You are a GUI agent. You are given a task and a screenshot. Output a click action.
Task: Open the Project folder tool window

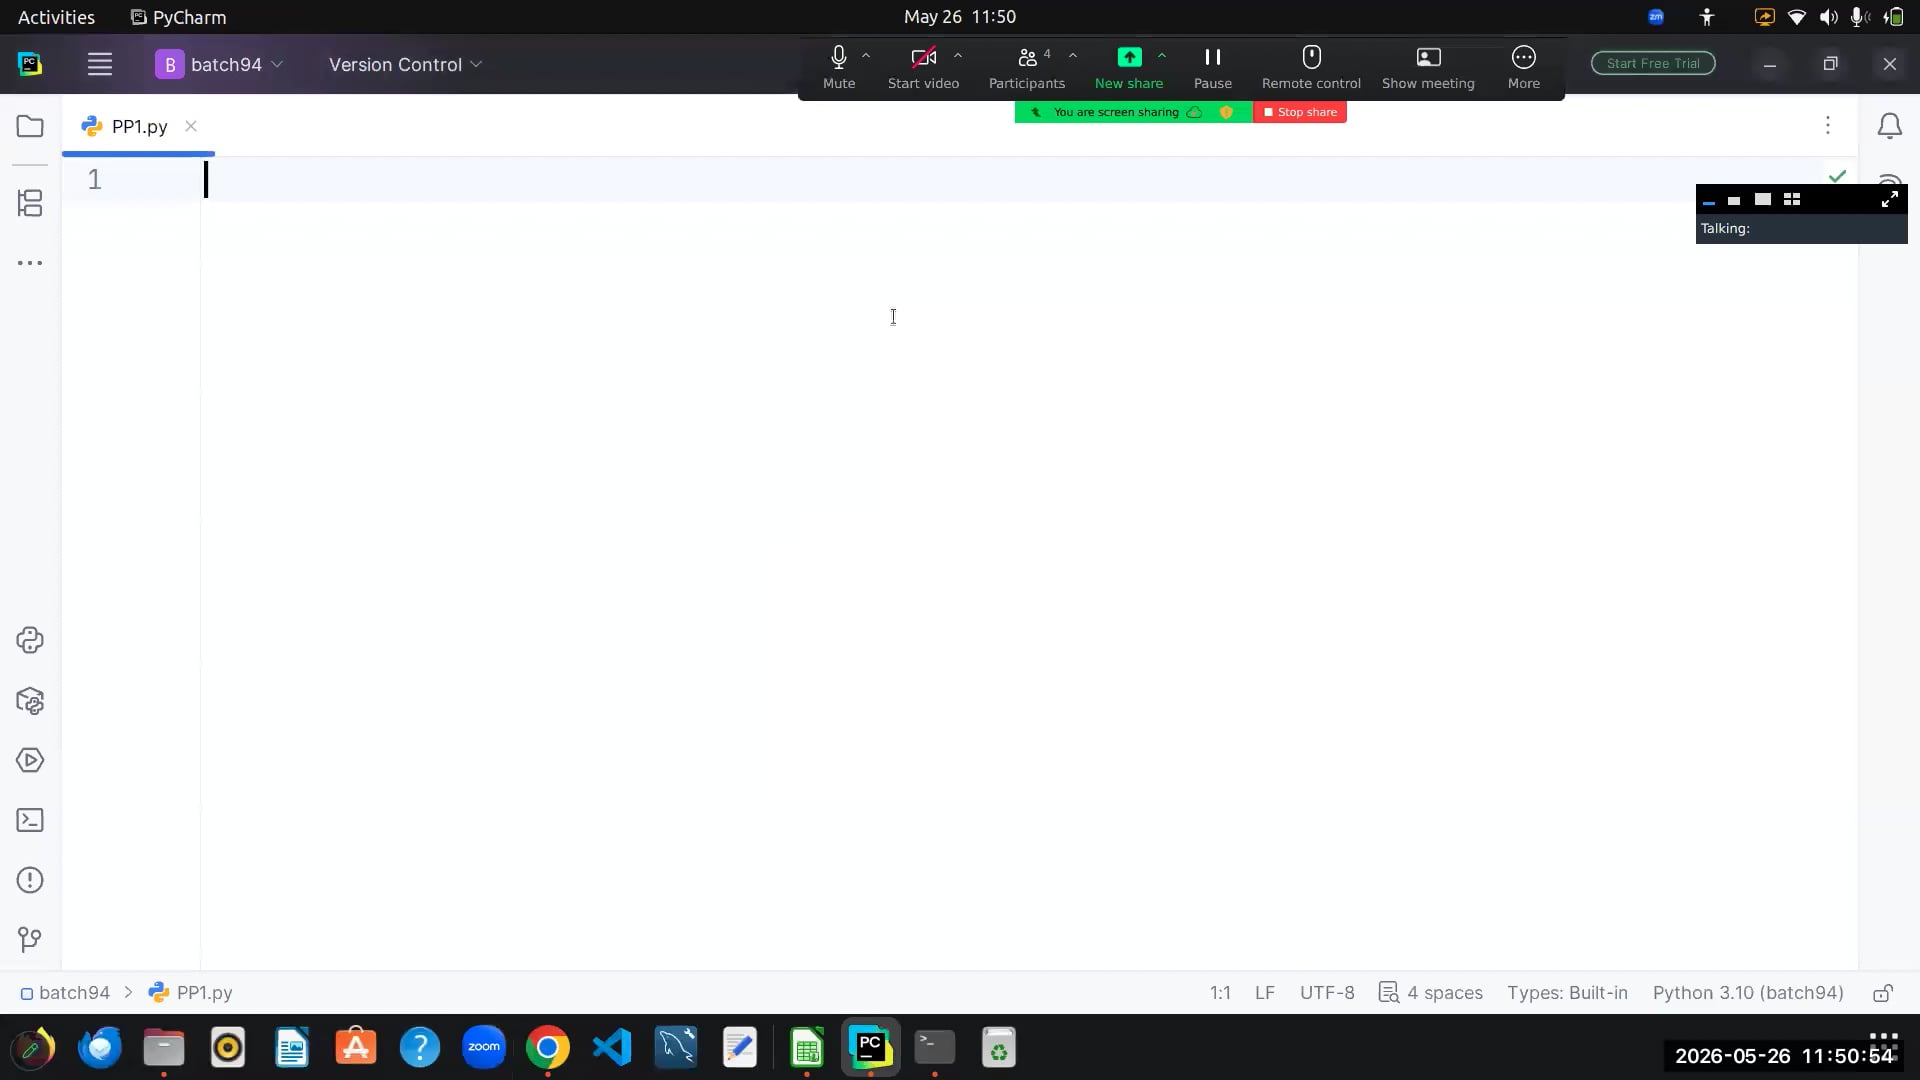(30, 126)
